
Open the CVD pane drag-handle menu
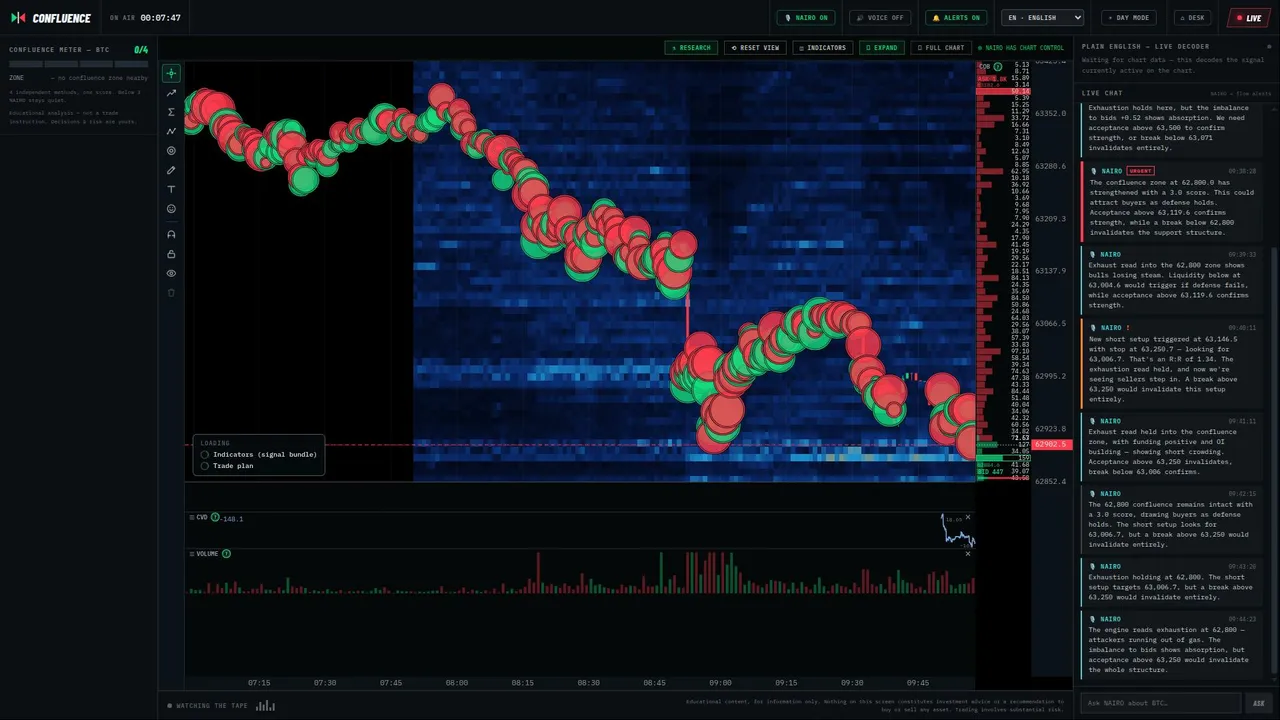tap(191, 518)
